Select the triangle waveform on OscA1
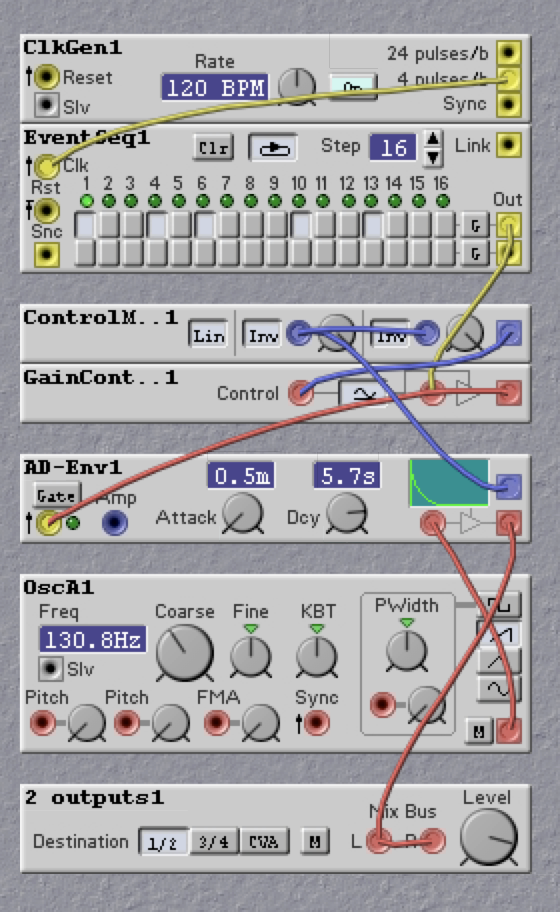This screenshot has width=560, height=912. [499, 661]
